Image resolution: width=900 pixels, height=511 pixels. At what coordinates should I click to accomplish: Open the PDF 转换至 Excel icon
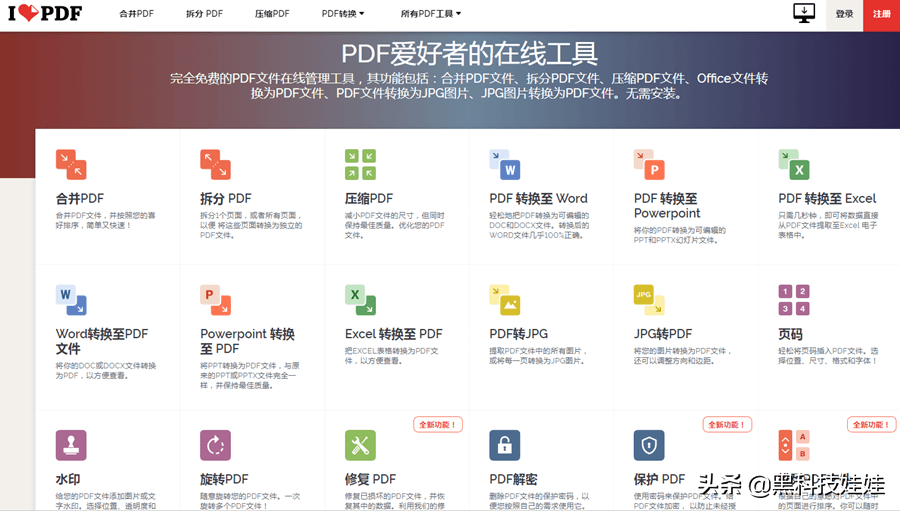click(794, 164)
